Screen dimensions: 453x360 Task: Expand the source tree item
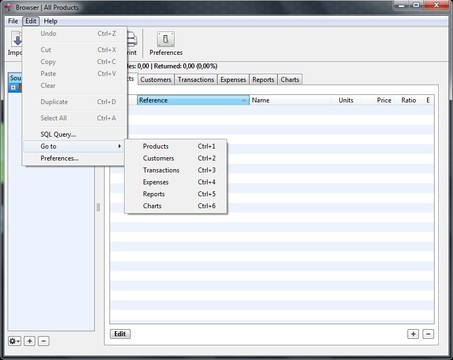[13, 88]
